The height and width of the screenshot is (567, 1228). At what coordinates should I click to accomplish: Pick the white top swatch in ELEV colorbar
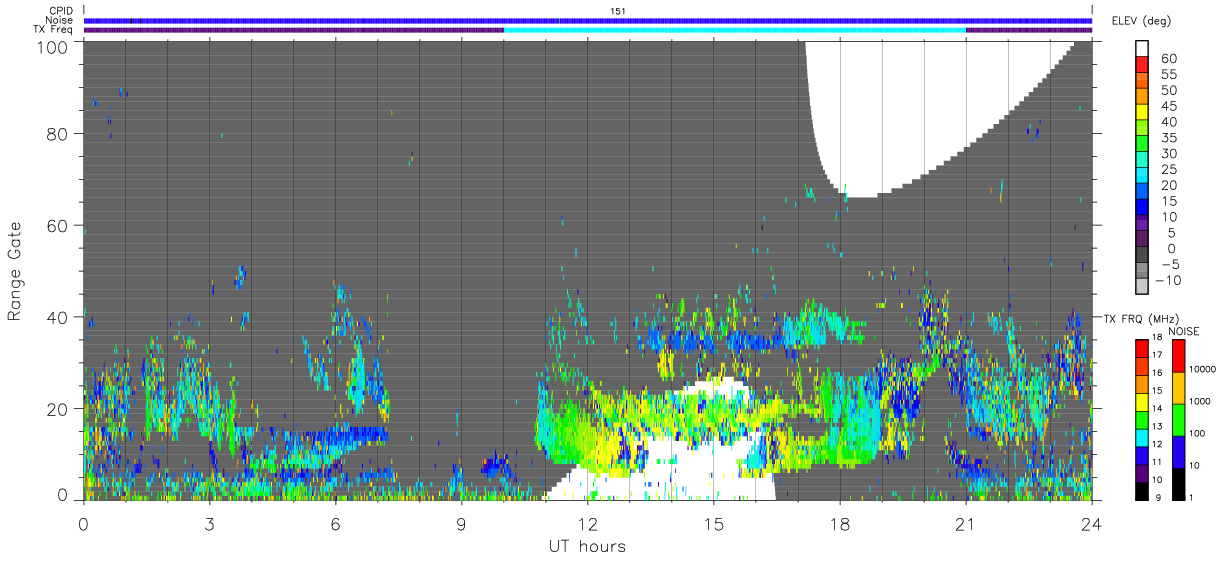click(x=1143, y=49)
